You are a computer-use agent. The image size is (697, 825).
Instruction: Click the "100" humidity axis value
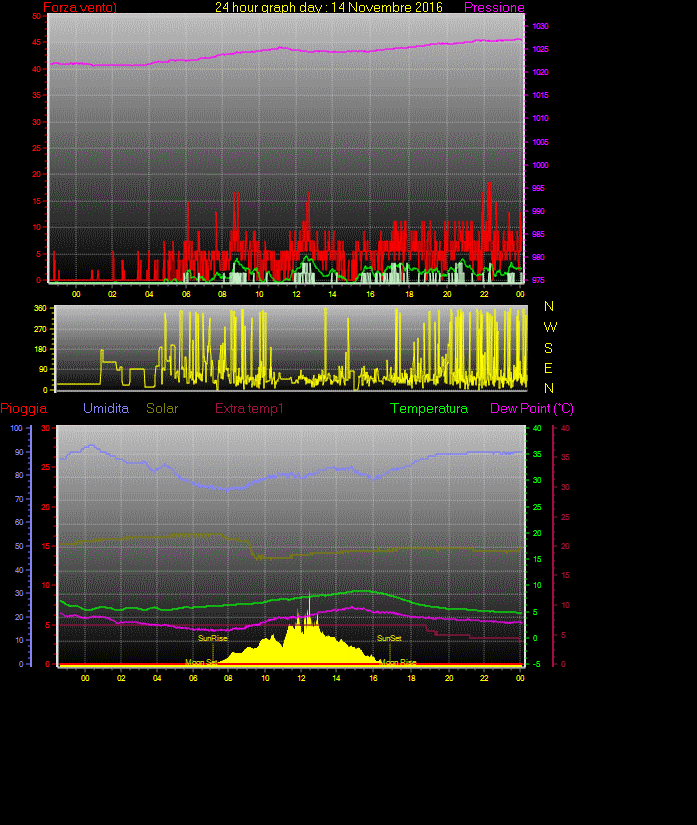(x=17, y=428)
